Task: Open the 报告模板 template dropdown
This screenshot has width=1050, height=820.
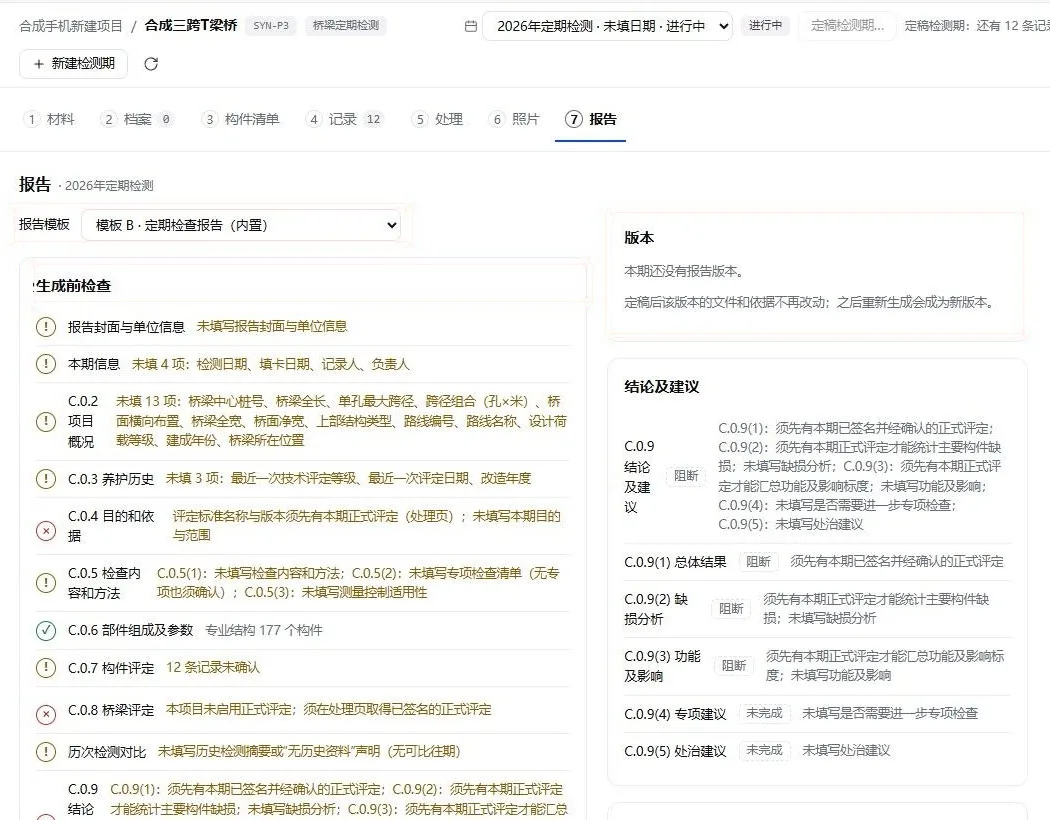Action: click(x=241, y=225)
